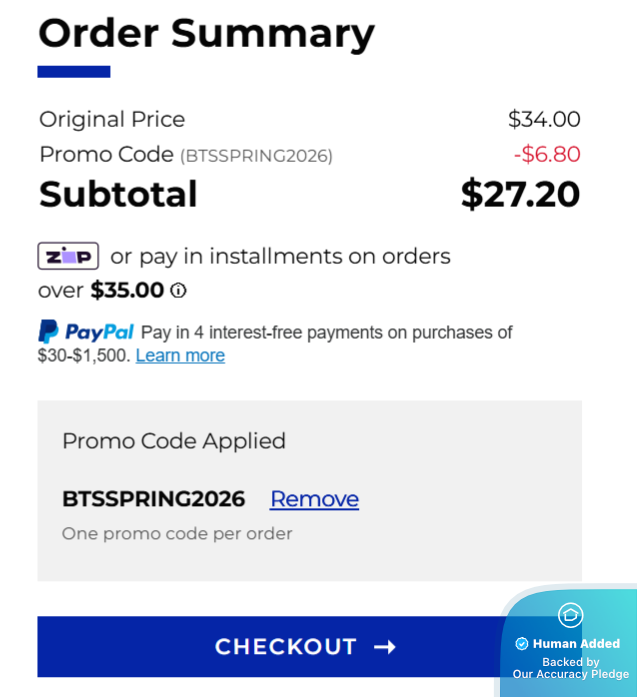Click the bold BTSSPRING2026 applied code

(x=153, y=499)
